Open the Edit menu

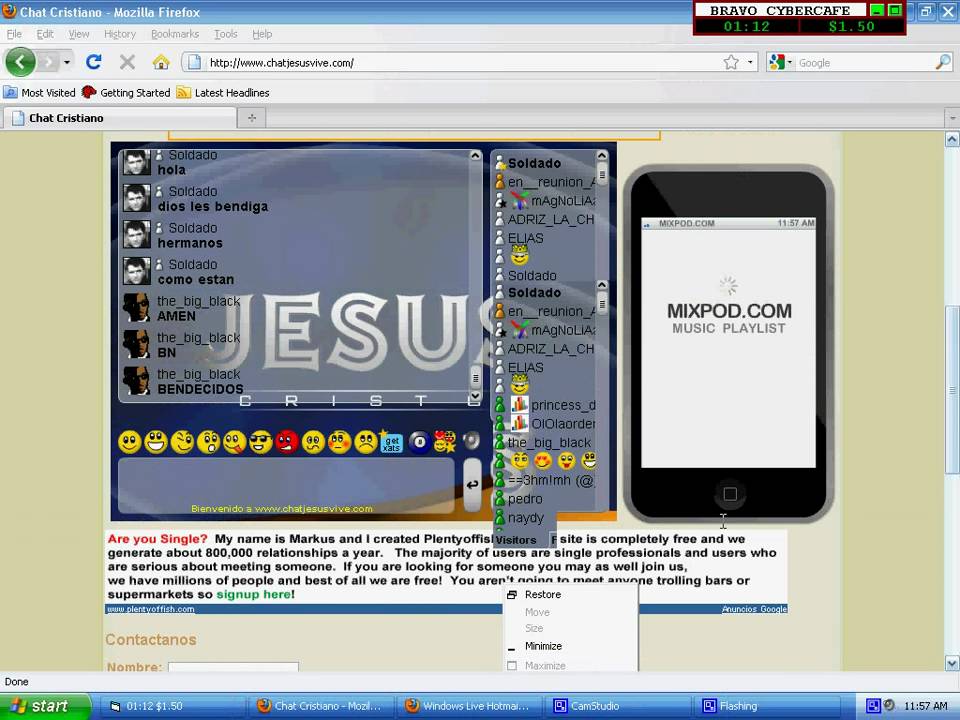pos(45,34)
